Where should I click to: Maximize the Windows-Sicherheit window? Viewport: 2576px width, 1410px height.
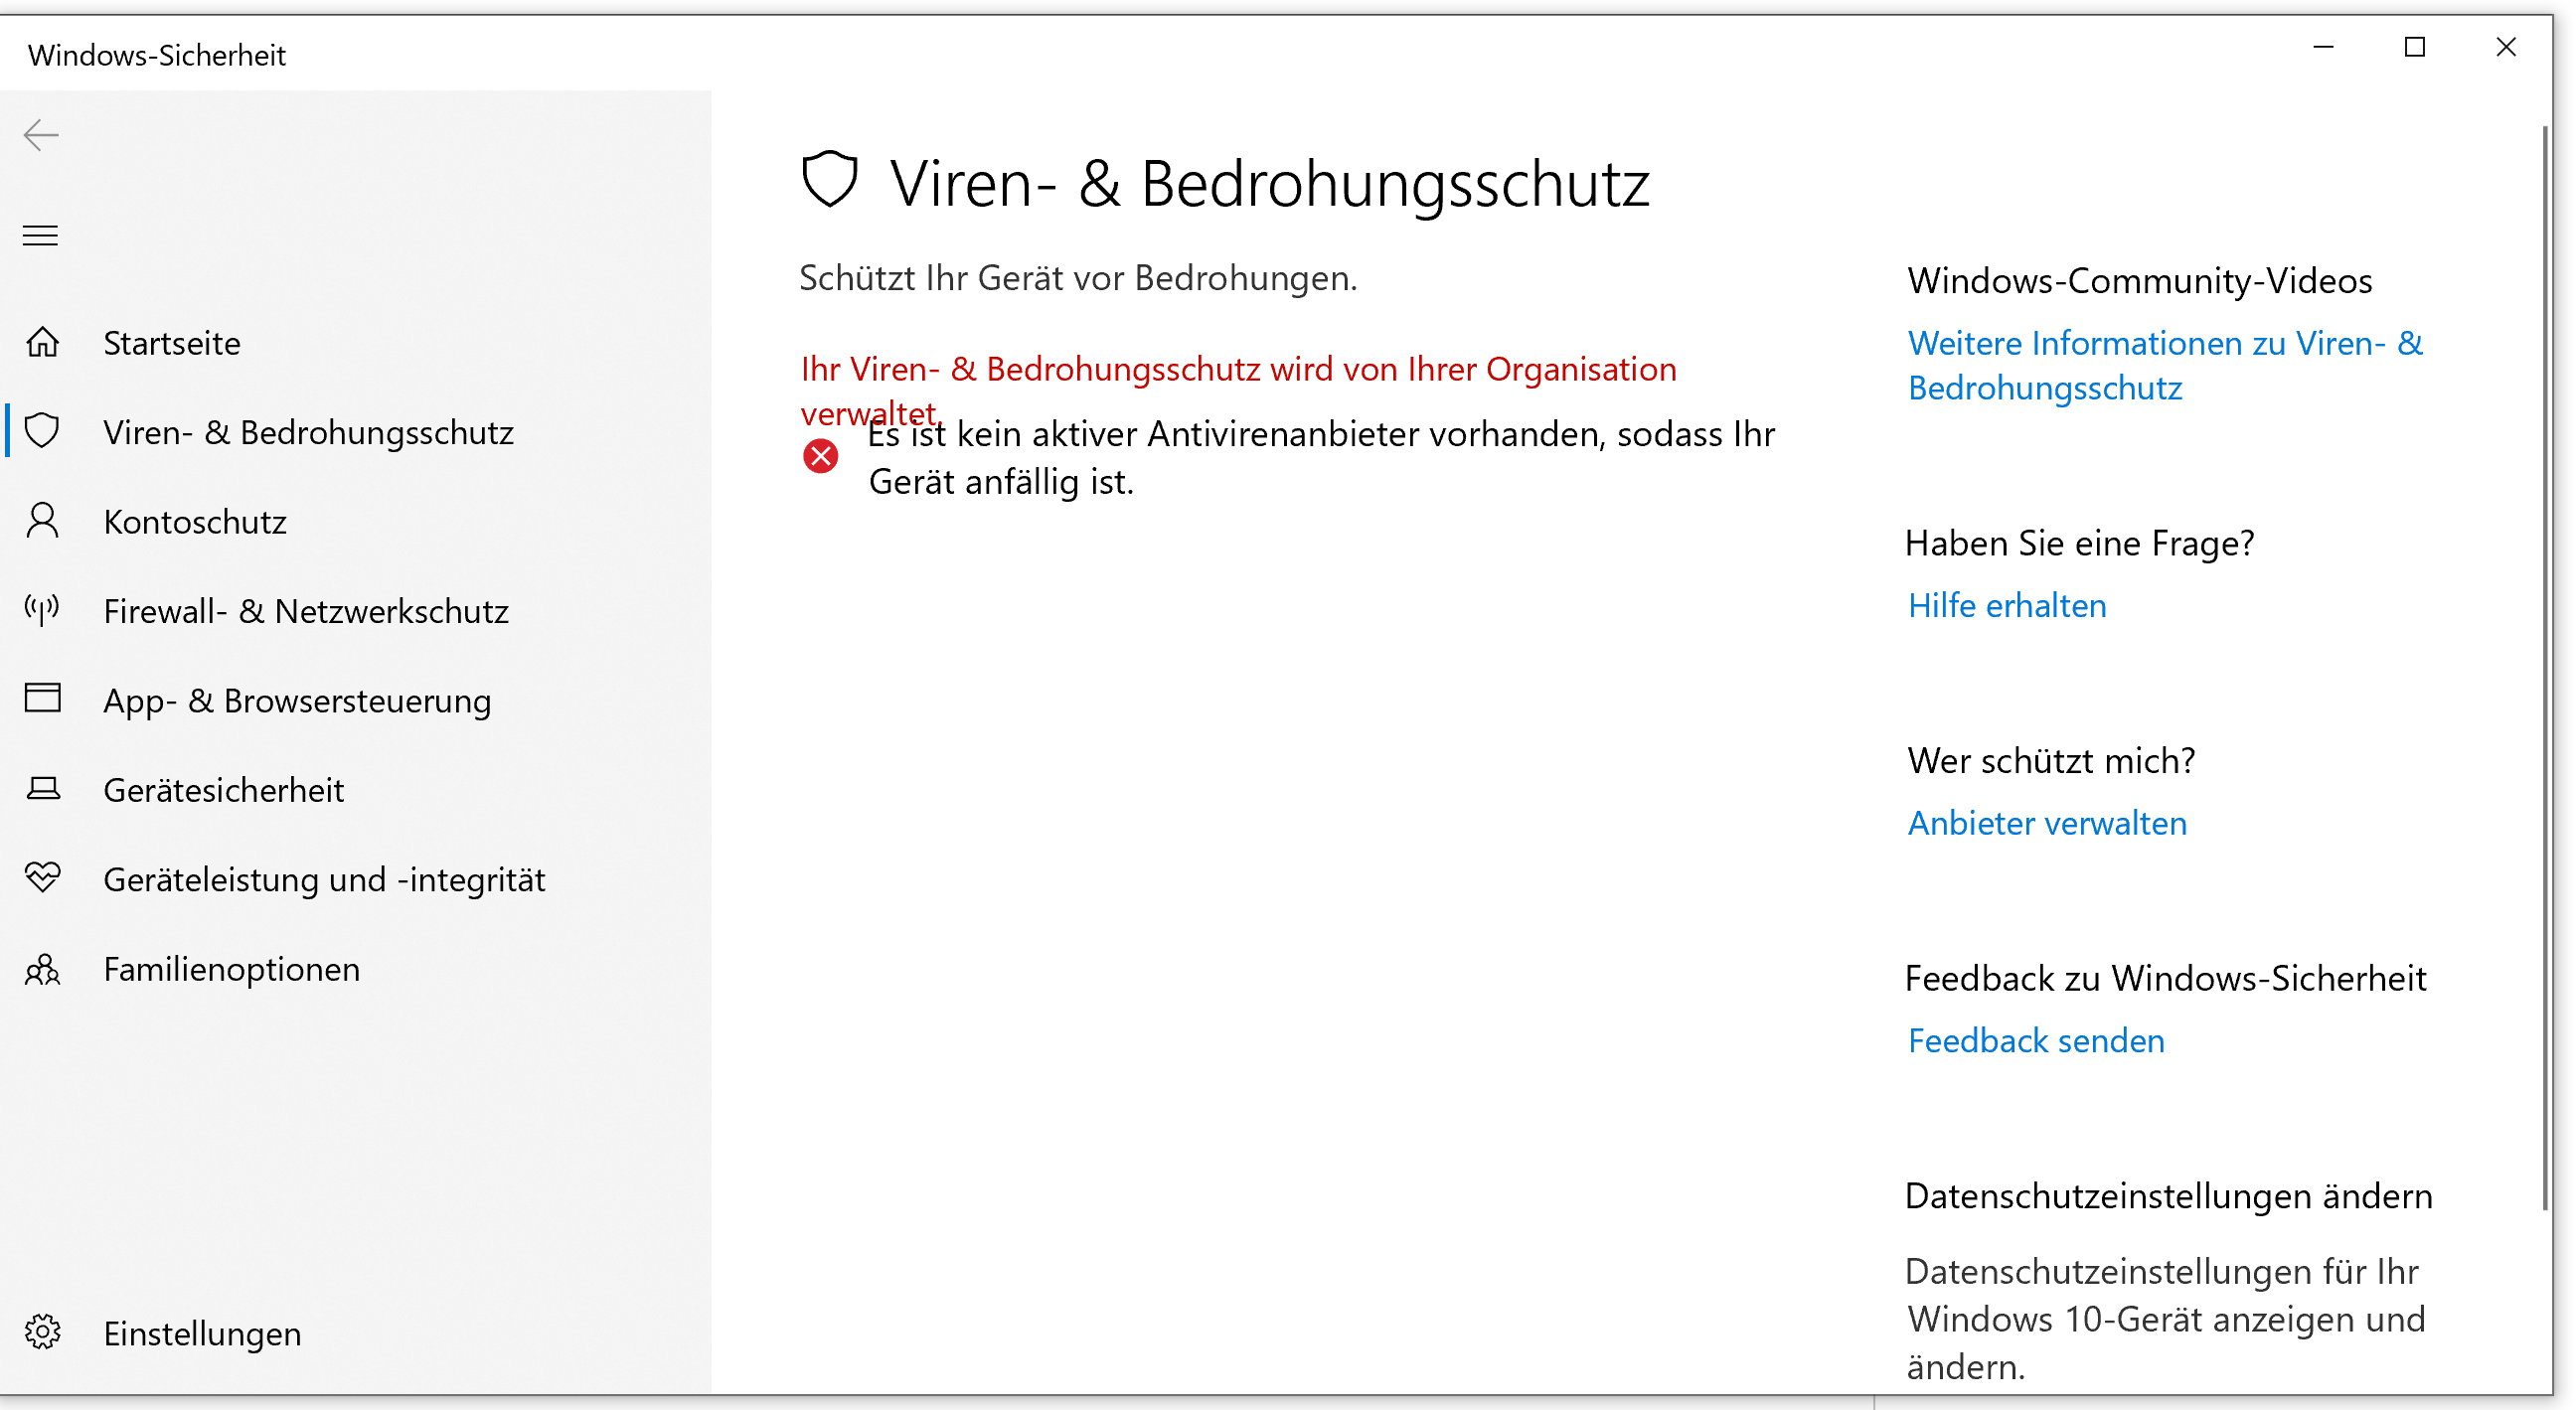click(x=2414, y=47)
